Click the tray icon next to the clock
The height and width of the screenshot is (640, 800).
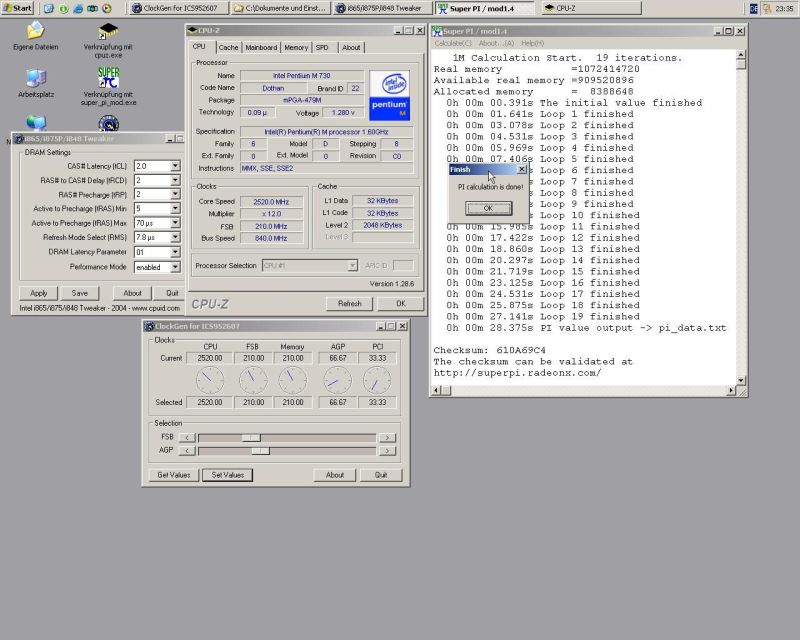(x=767, y=8)
